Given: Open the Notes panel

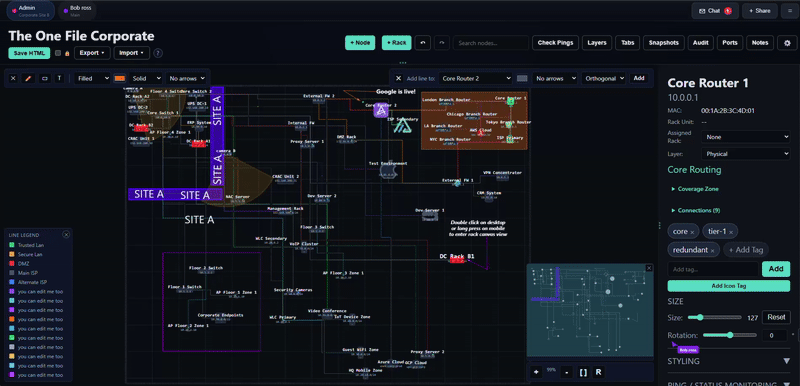Looking at the screenshot, I should coord(760,43).
